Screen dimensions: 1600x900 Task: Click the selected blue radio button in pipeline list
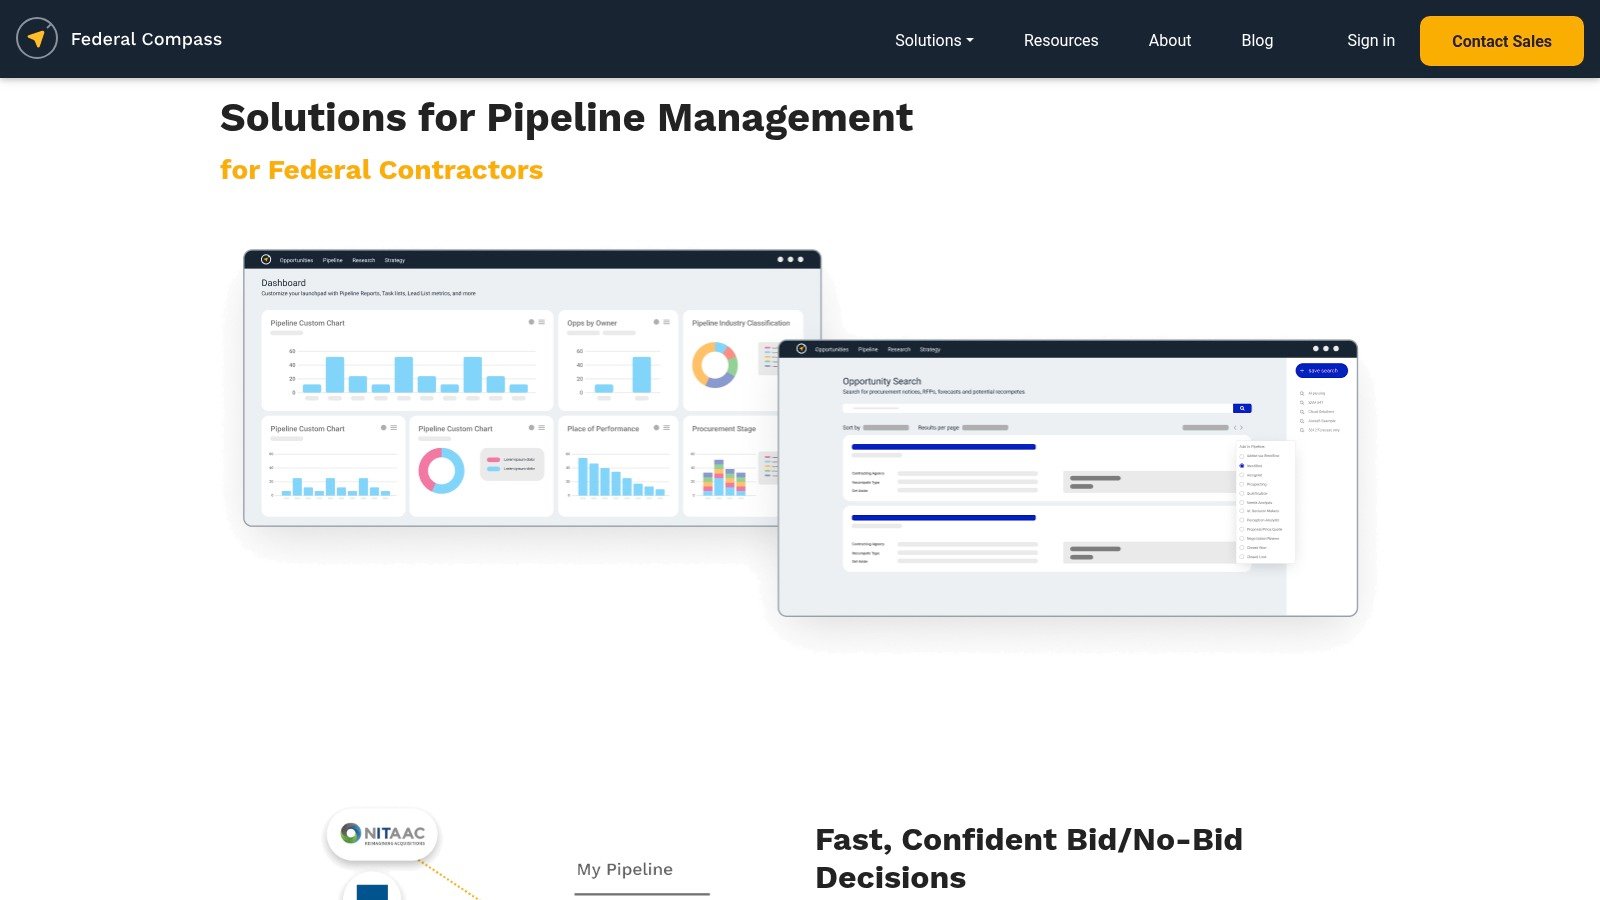(1242, 466)
